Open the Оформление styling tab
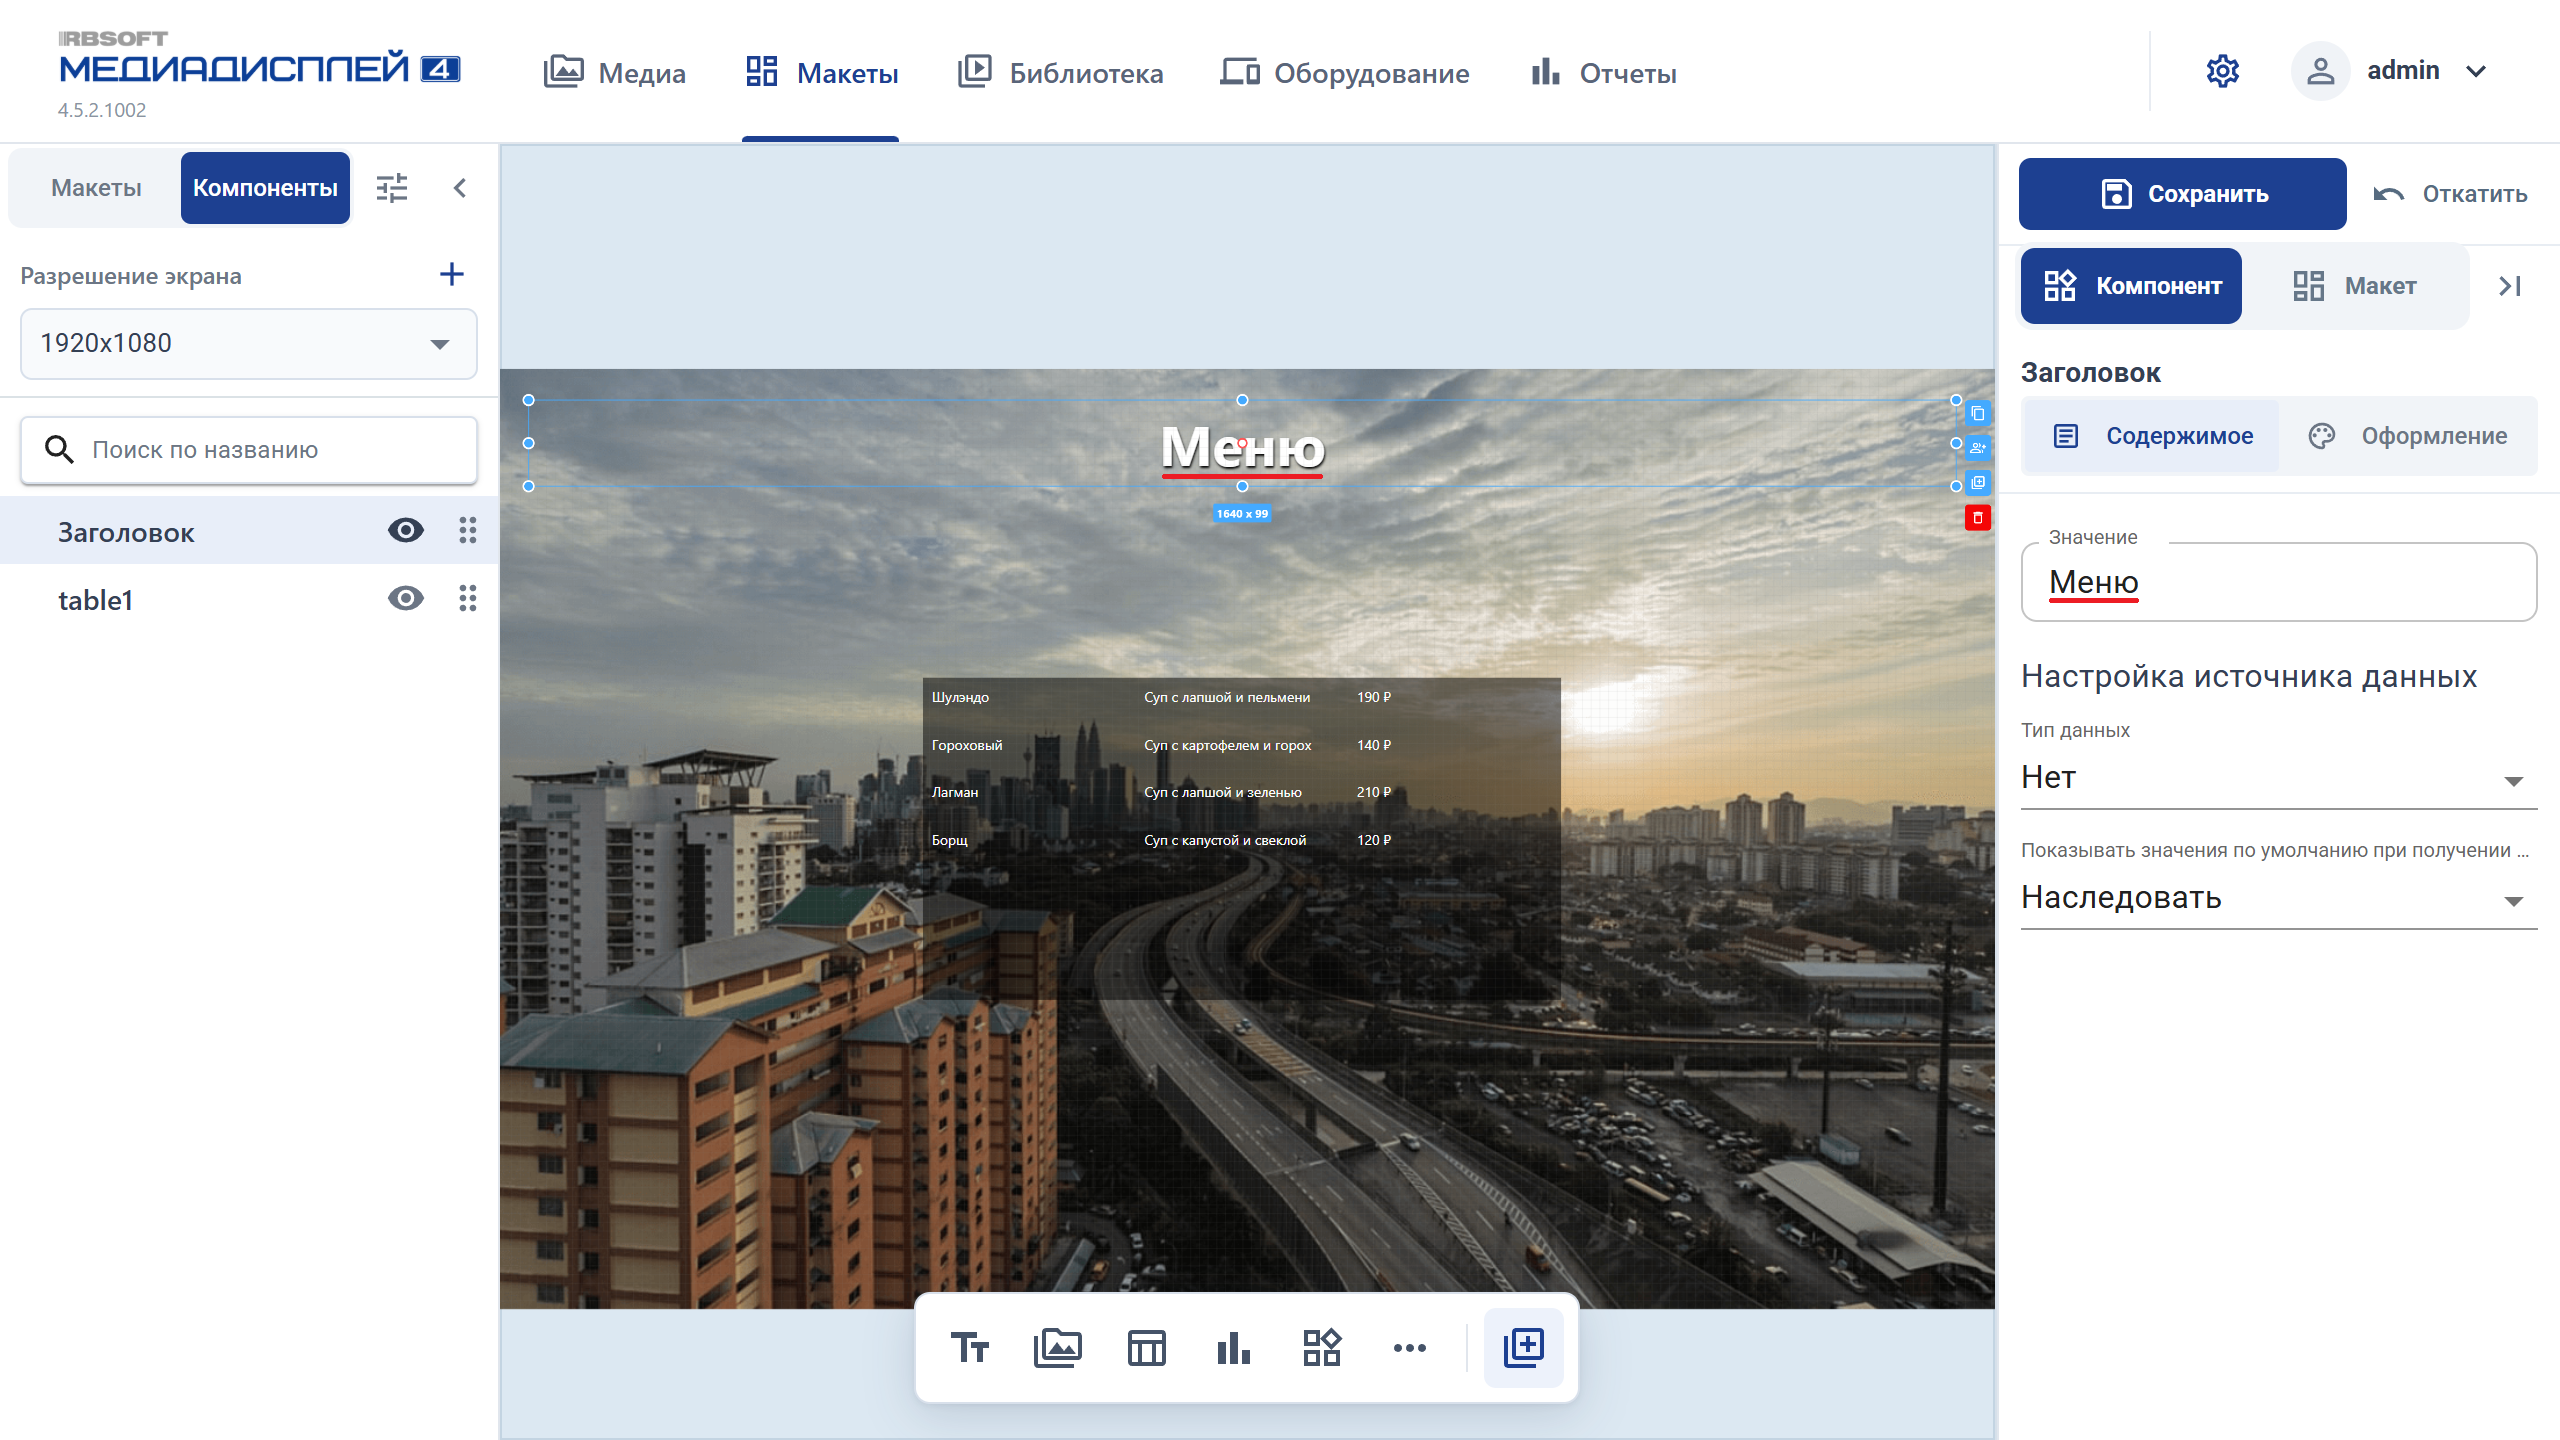Screen dimensions: 2560x1440 coord(2407,436)
